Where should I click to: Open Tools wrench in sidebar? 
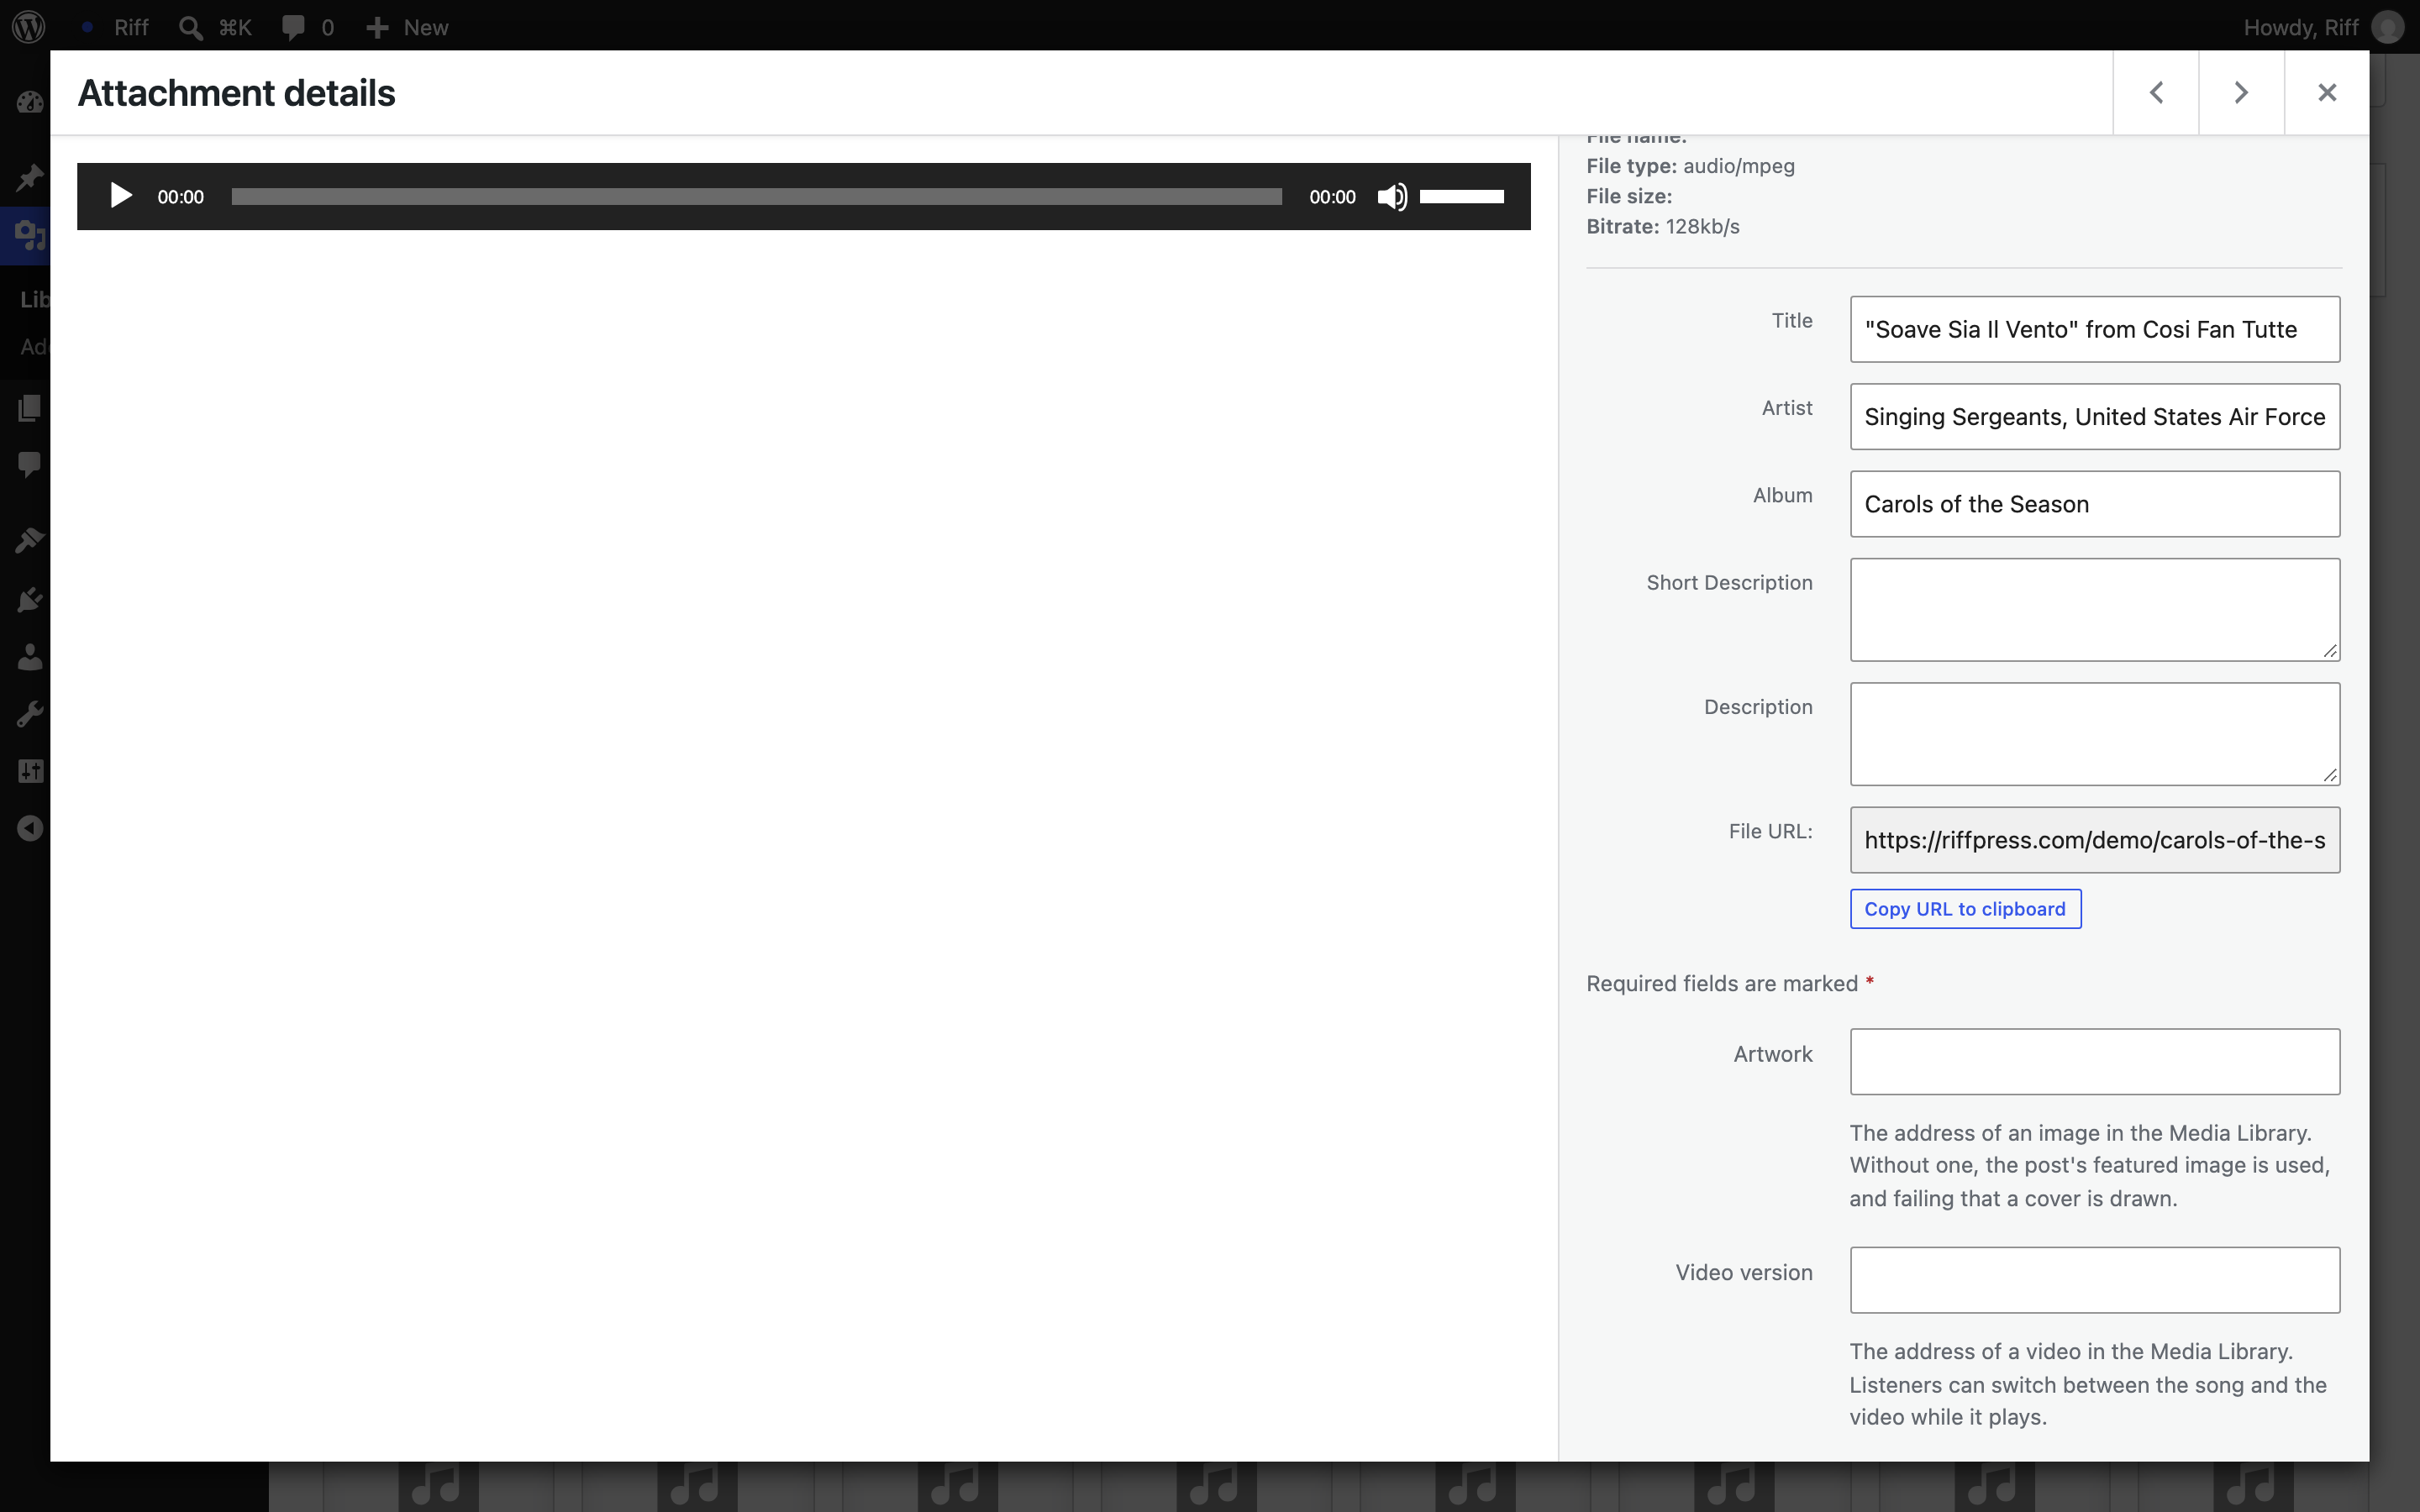pyautogui.click(x=29, y=714)
